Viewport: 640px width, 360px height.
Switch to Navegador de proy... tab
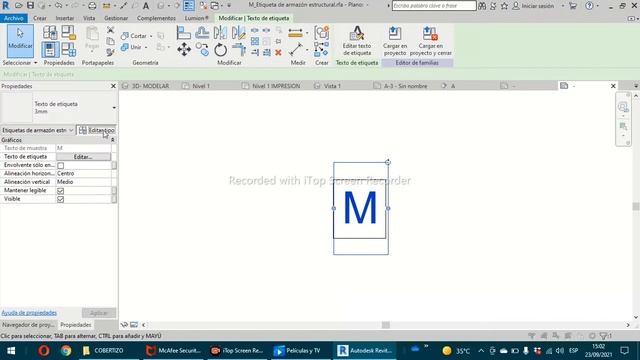28,325
